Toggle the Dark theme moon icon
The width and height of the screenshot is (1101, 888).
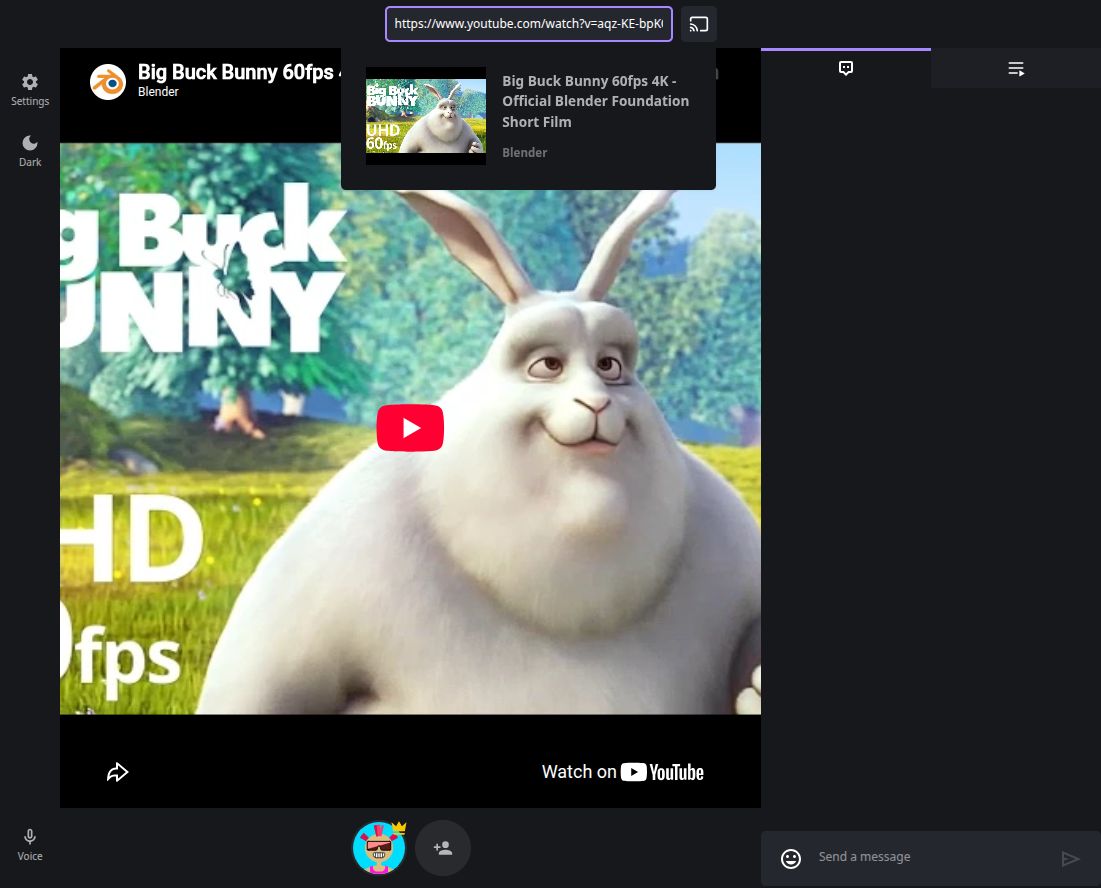pyautogui.click(x=29, y=151)
